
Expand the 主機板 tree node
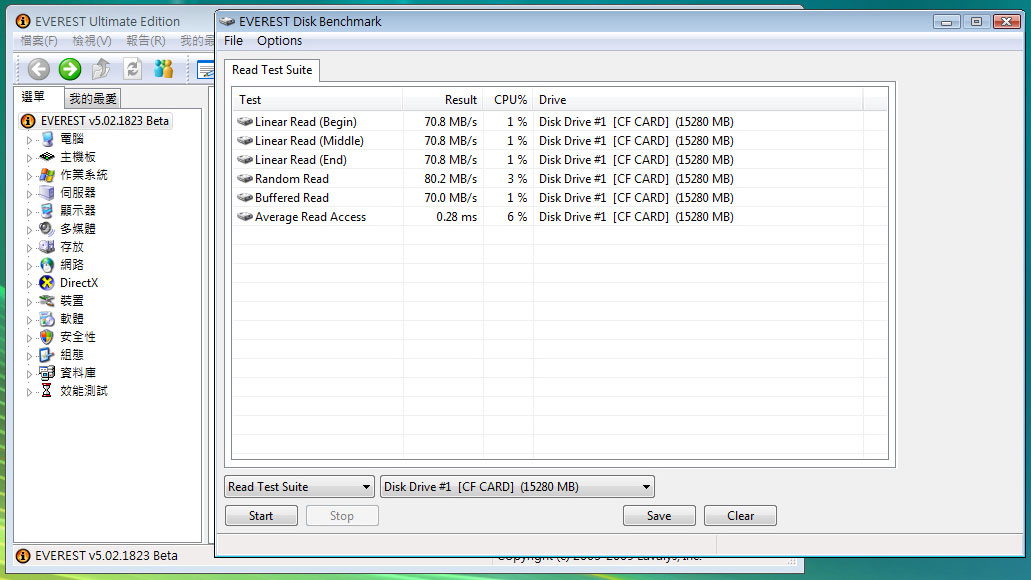tap(29, 158)
